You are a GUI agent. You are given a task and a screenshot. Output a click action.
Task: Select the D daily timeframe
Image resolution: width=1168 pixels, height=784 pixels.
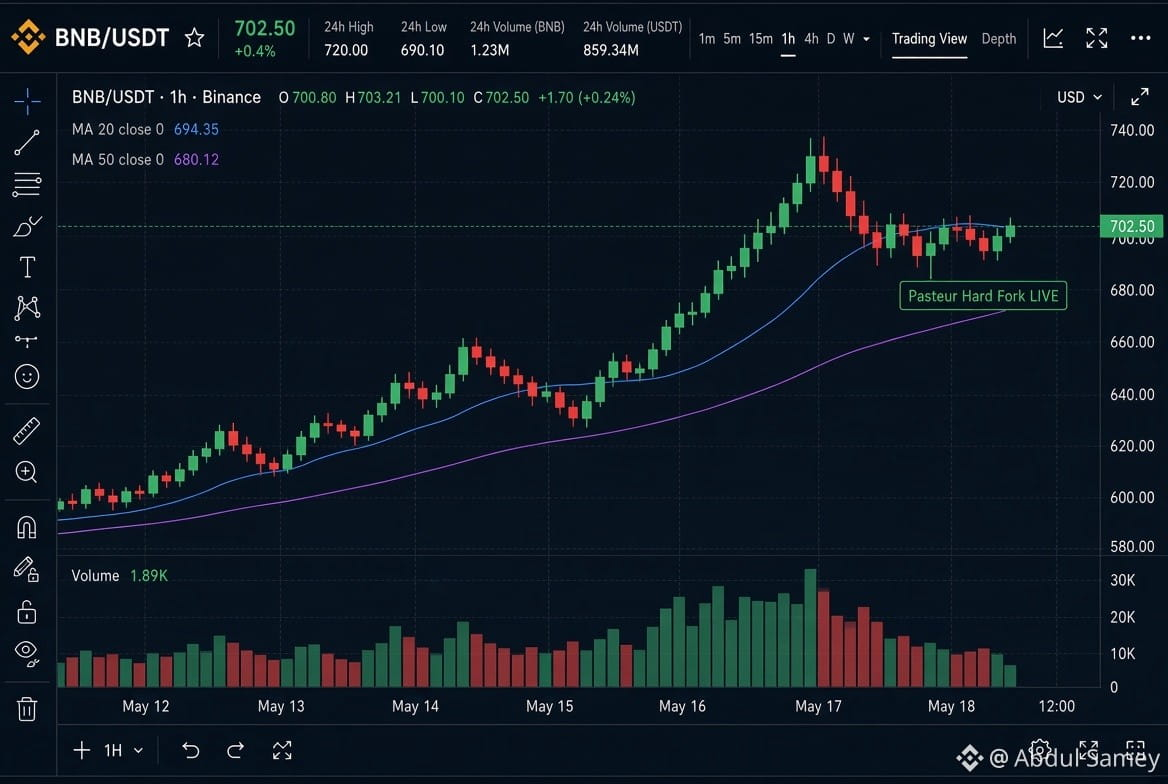(831, 39)
